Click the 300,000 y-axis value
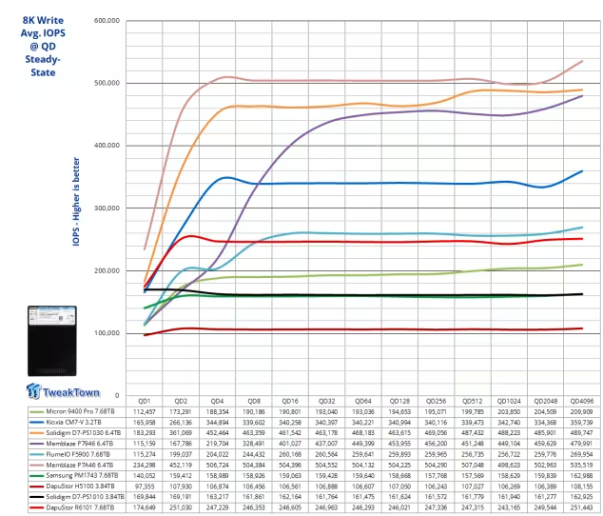 coord(107,208)
